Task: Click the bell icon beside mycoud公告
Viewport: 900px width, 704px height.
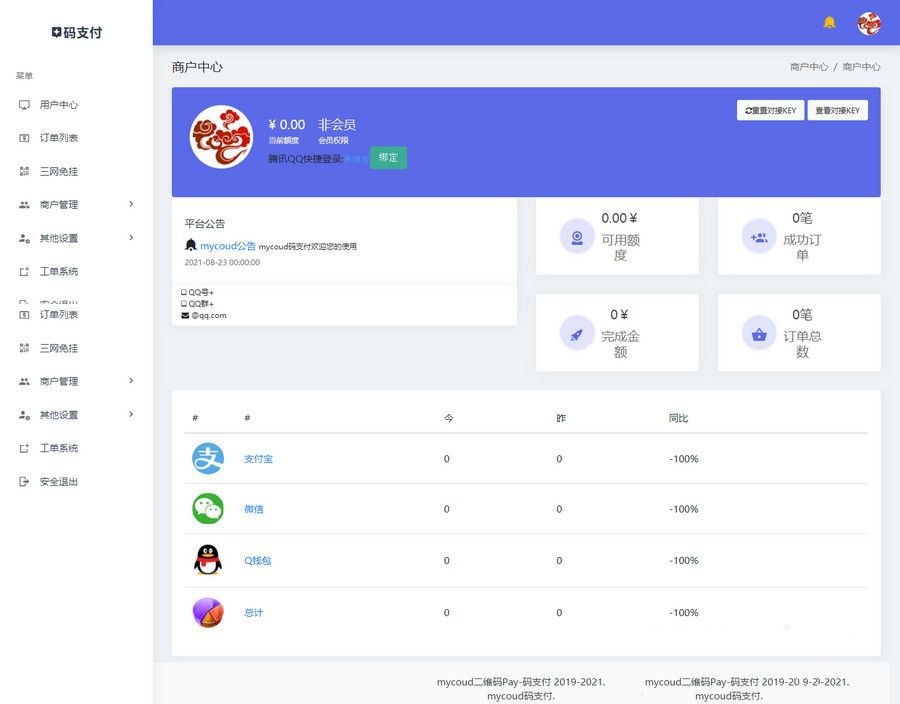Action: (x=191, y=245)
